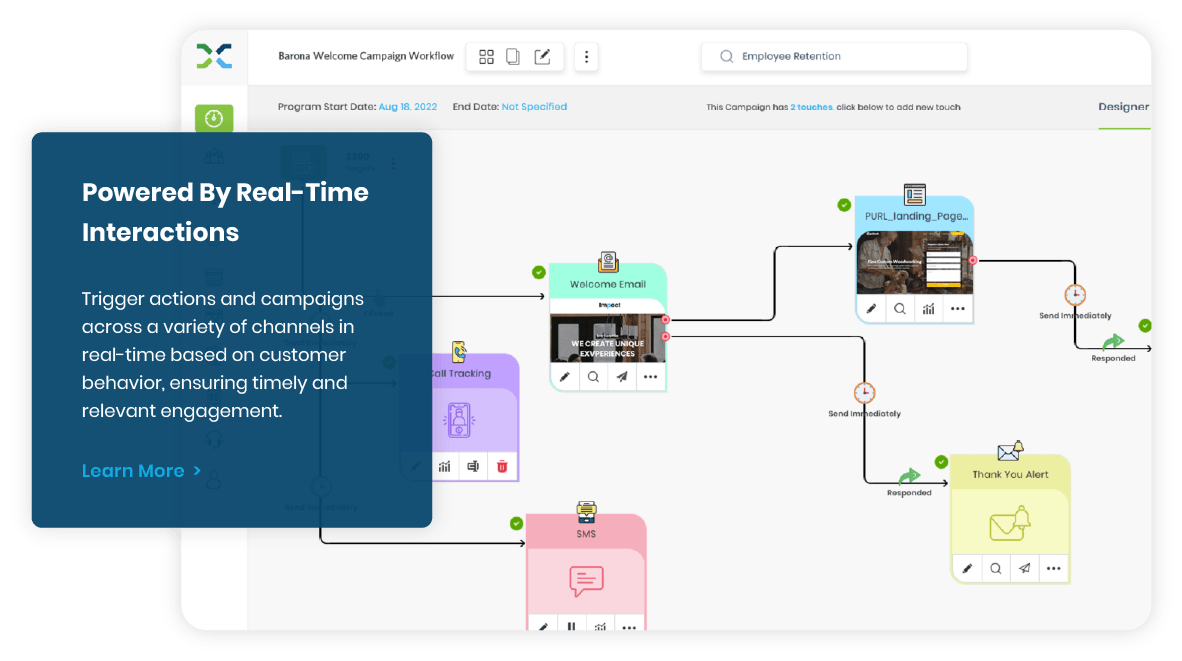The image size is (1182, 661).
Task: Open the grid view icon in the toolbar
Action: pyautogui.click(x=486, y=57)
